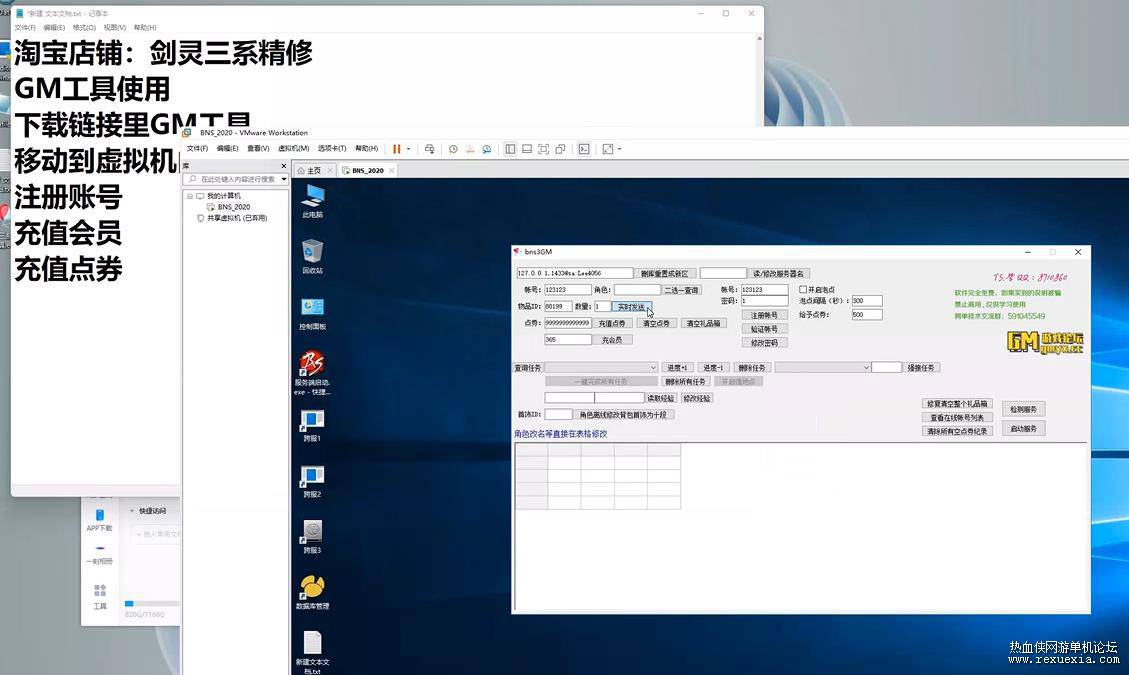Click the Unity mode icon
1129x675 pixels.
tap(560, 149)
